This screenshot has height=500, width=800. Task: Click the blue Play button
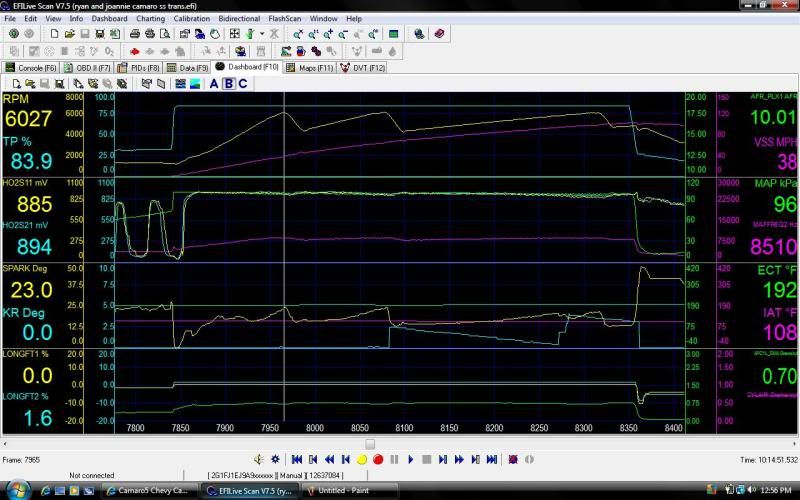tap(410, 459)
